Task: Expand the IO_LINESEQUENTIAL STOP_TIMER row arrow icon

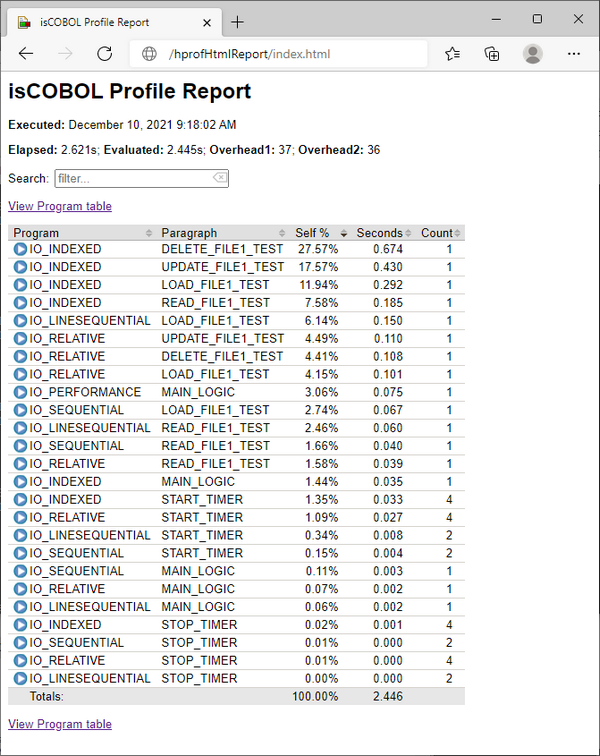Action: 20,678
